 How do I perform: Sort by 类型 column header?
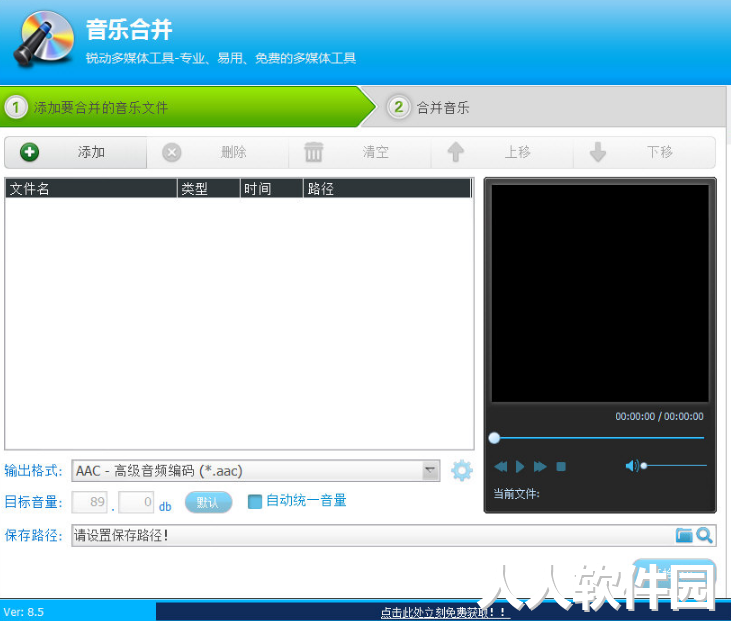click(209, 189)
